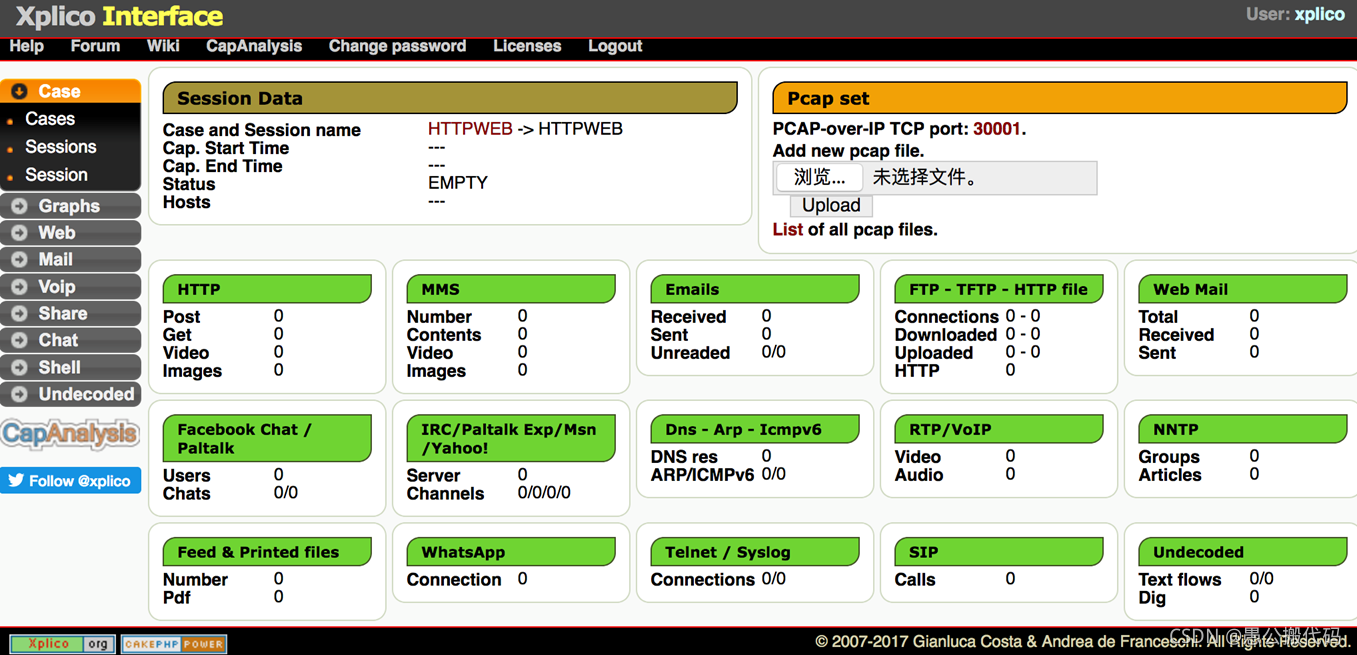Click the pcap file chooser field
Image resolution: width=1357 pixels, height=655 pixels.
(x=935, y=177)
